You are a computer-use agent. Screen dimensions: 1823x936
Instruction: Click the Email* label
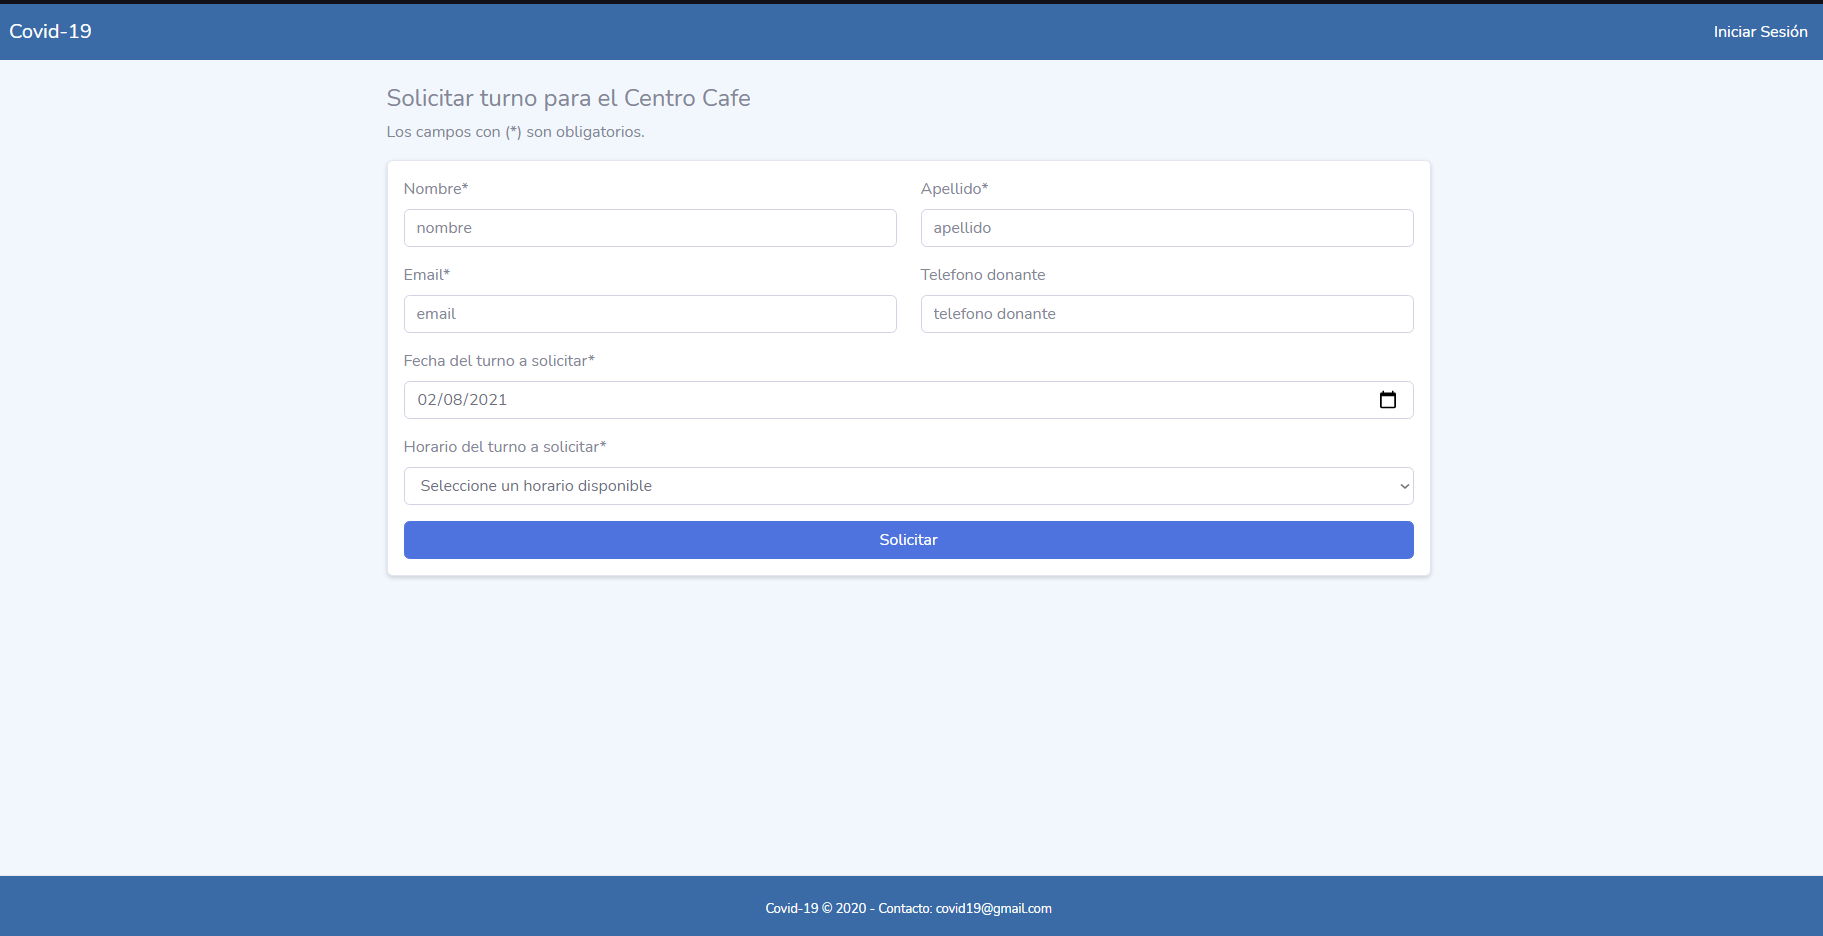click(x=427, y=275)
